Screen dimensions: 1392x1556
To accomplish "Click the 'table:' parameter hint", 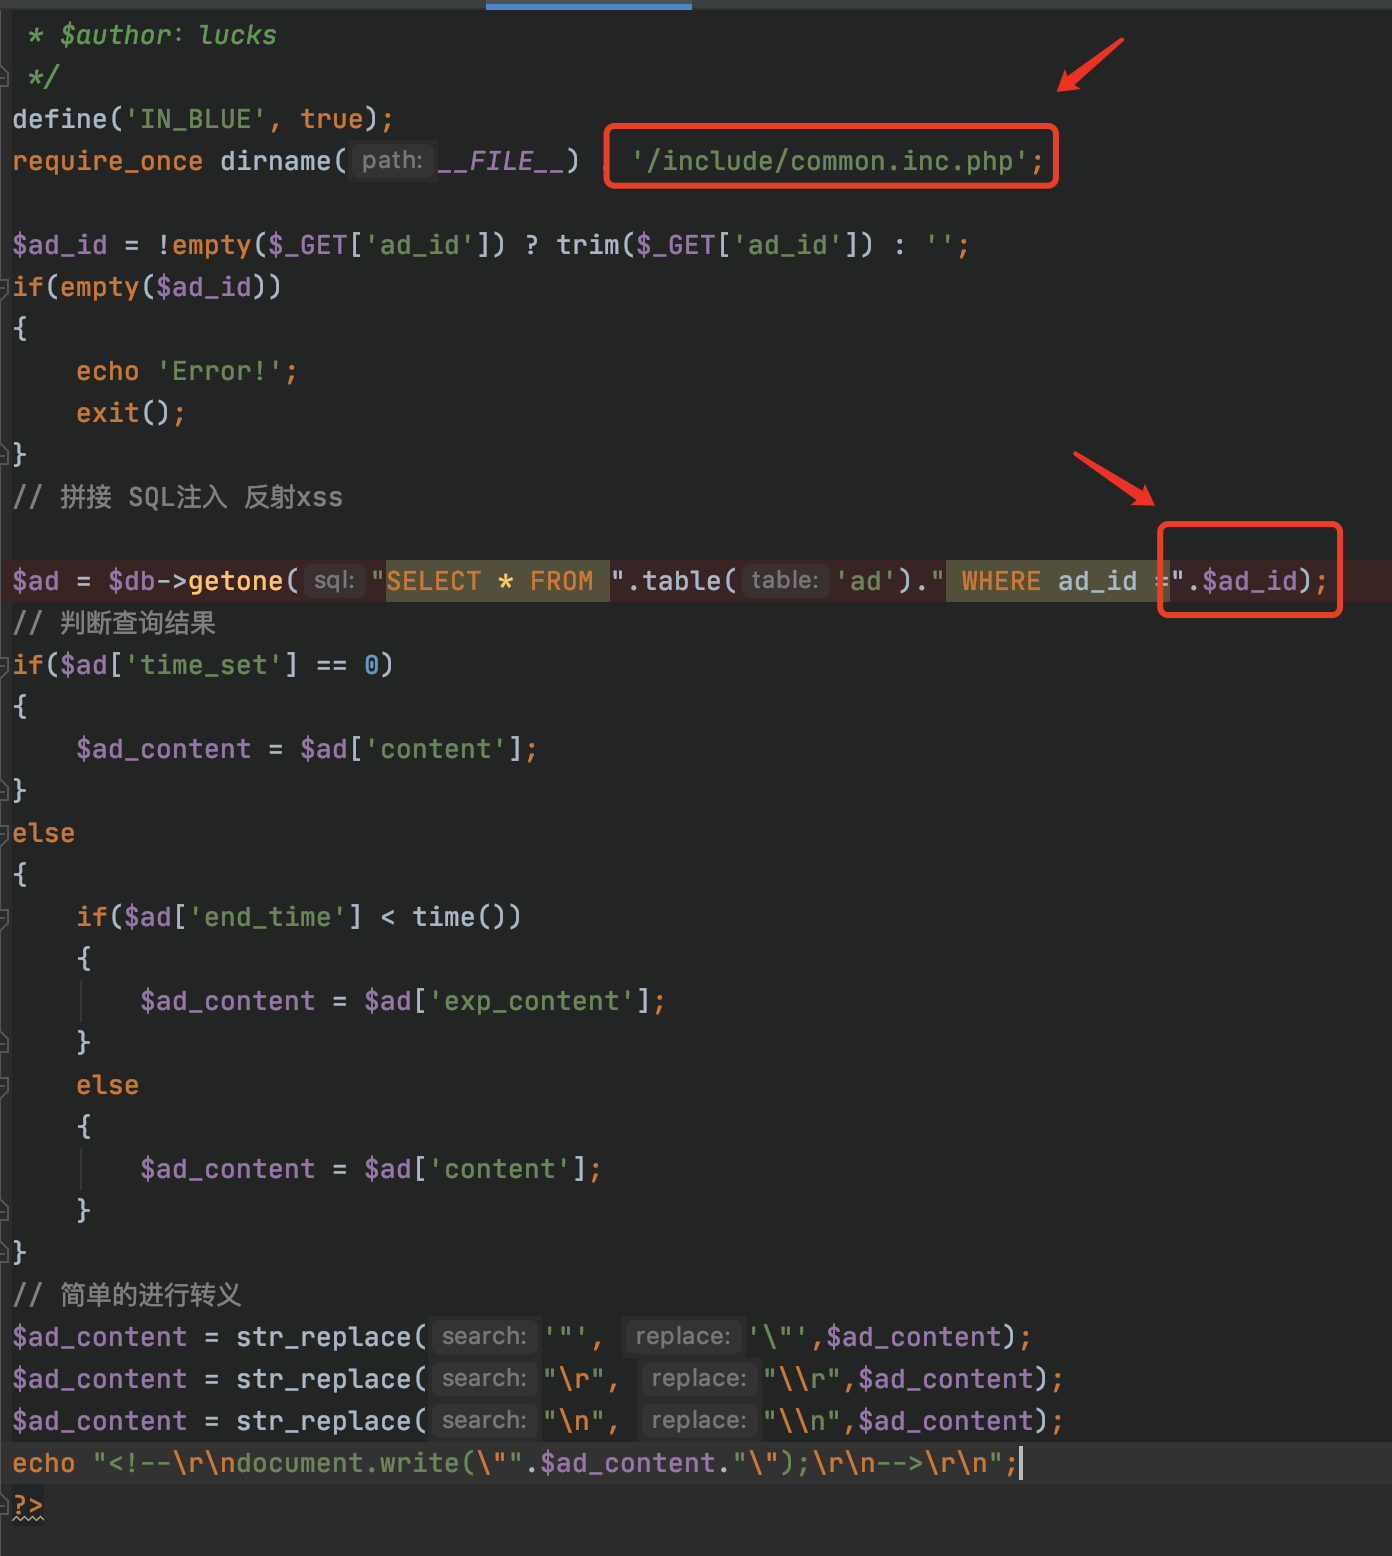I will (x=784, y=581).
